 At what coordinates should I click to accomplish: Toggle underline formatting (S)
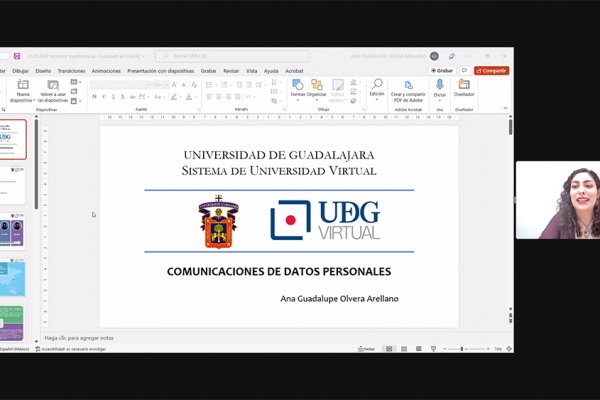pyautogui.click(x=113, y=97)
